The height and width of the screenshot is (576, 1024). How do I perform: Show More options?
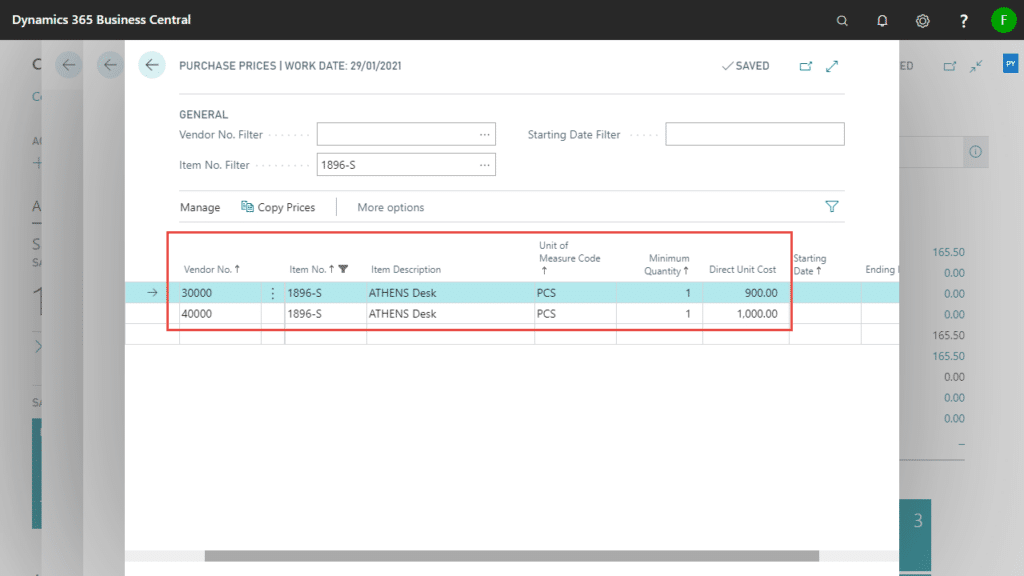391,207
